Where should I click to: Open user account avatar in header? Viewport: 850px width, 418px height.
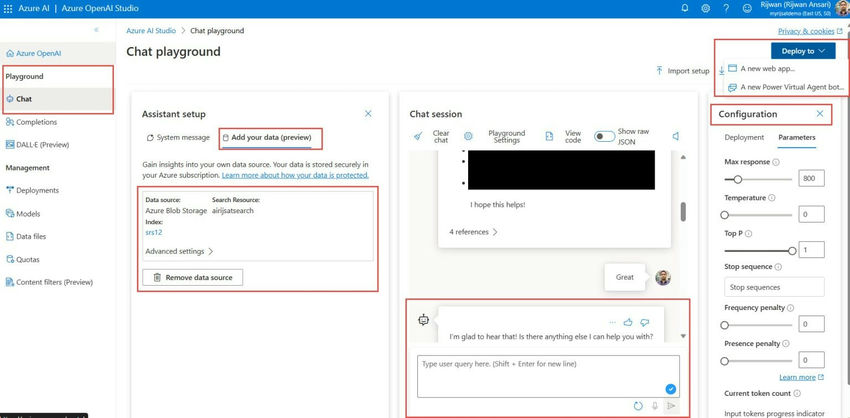842,8
